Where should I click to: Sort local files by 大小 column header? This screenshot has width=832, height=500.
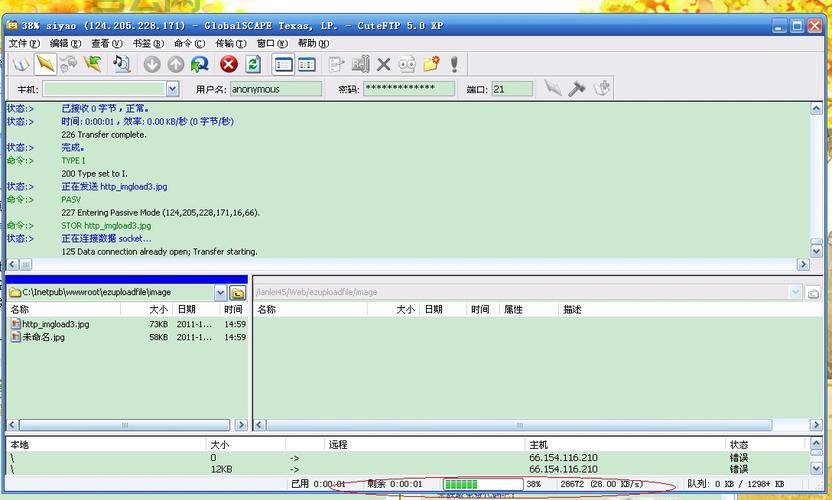click(x=158, y=310)
